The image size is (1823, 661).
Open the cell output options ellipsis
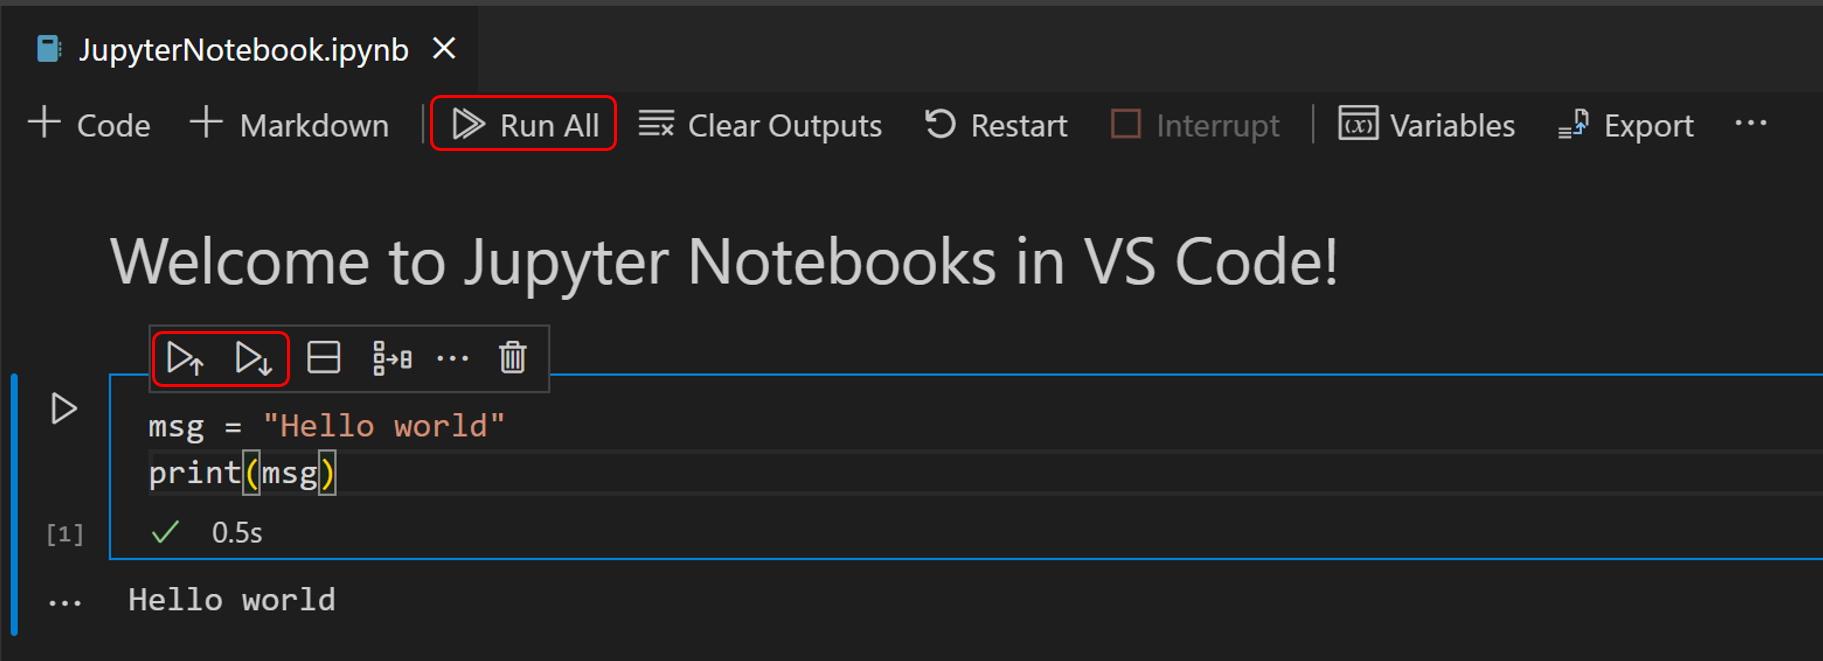click(x=65, y=603)
